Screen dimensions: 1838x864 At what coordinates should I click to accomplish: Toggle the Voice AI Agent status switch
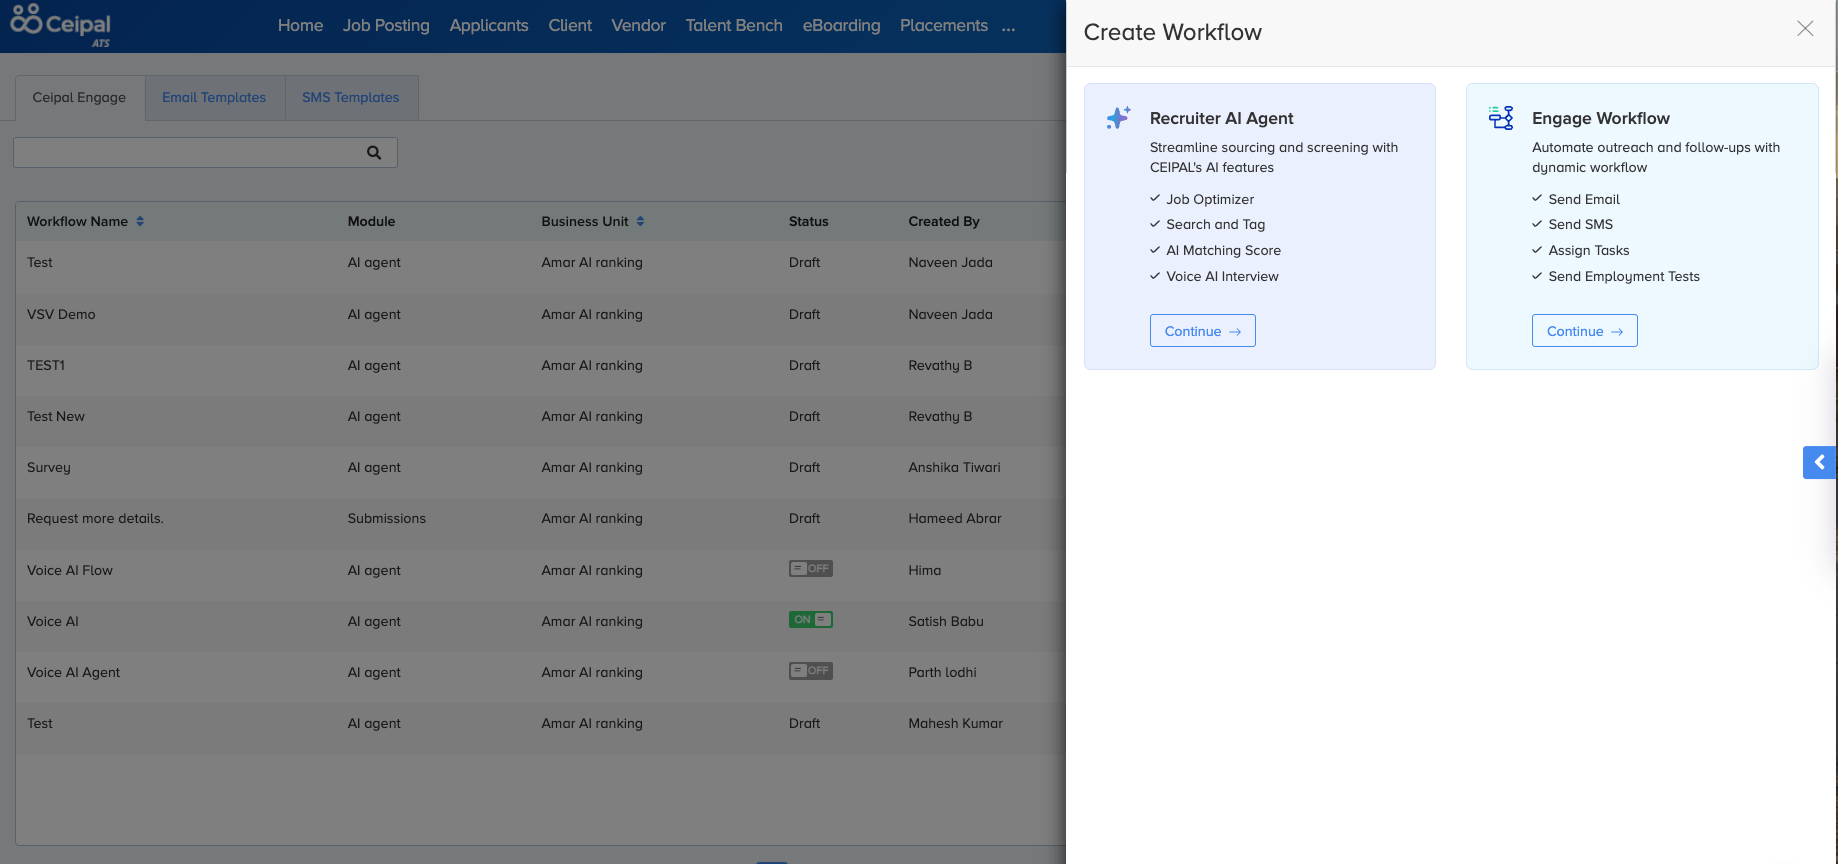click(x=811, y=671)
